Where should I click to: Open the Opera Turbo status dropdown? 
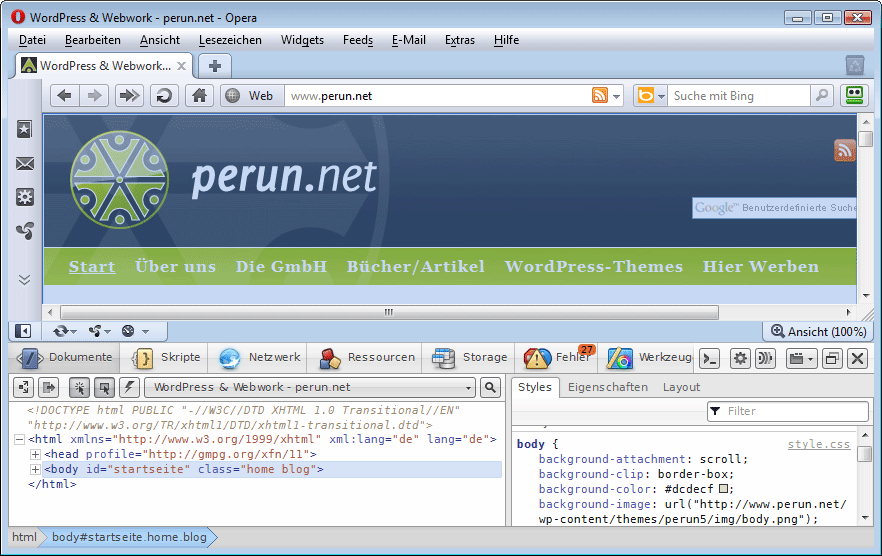[x=135, y=331]
